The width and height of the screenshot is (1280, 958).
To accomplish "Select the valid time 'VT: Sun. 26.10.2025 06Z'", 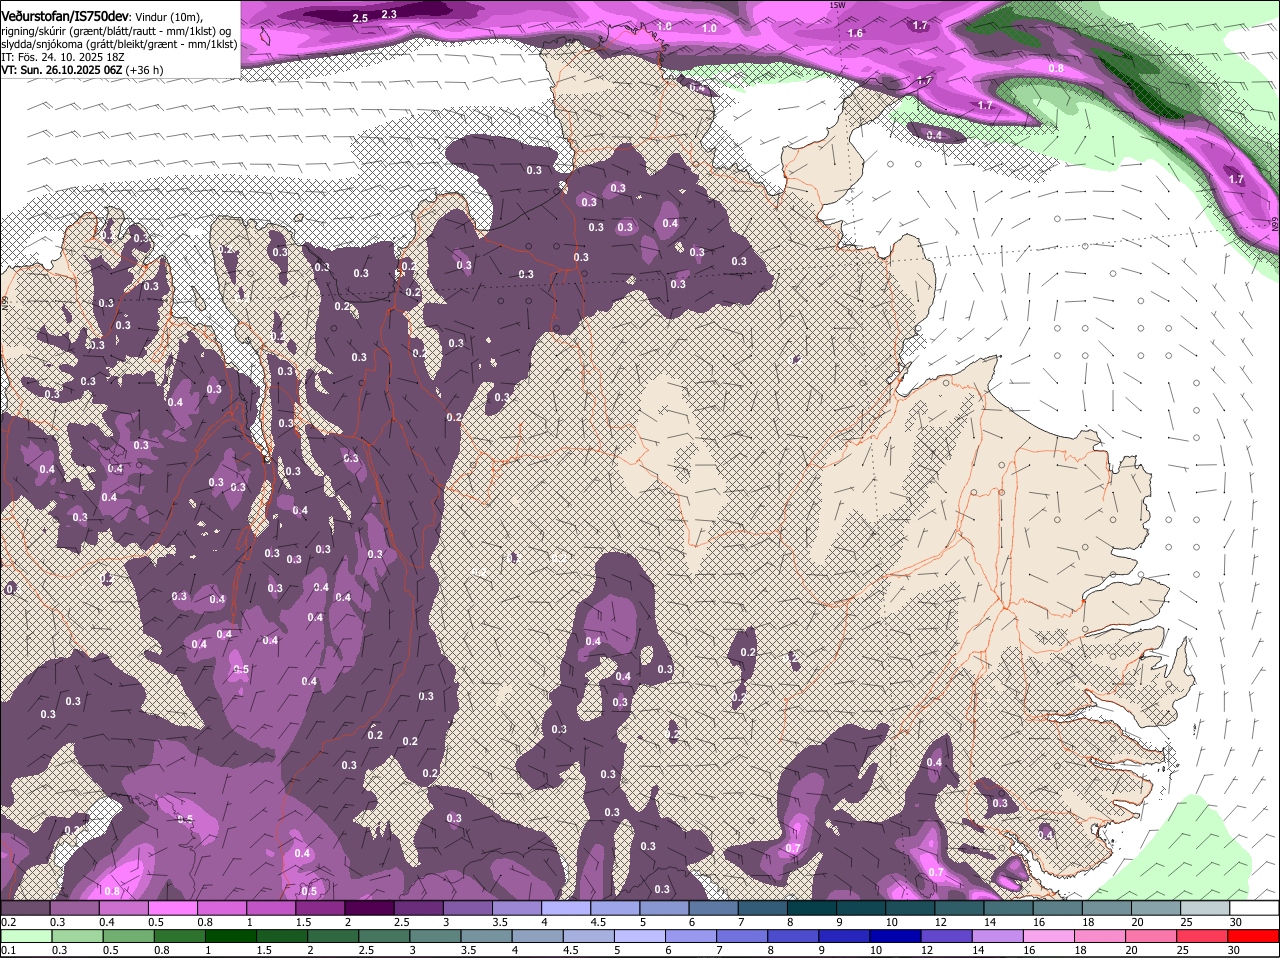I will coord(62,70).
